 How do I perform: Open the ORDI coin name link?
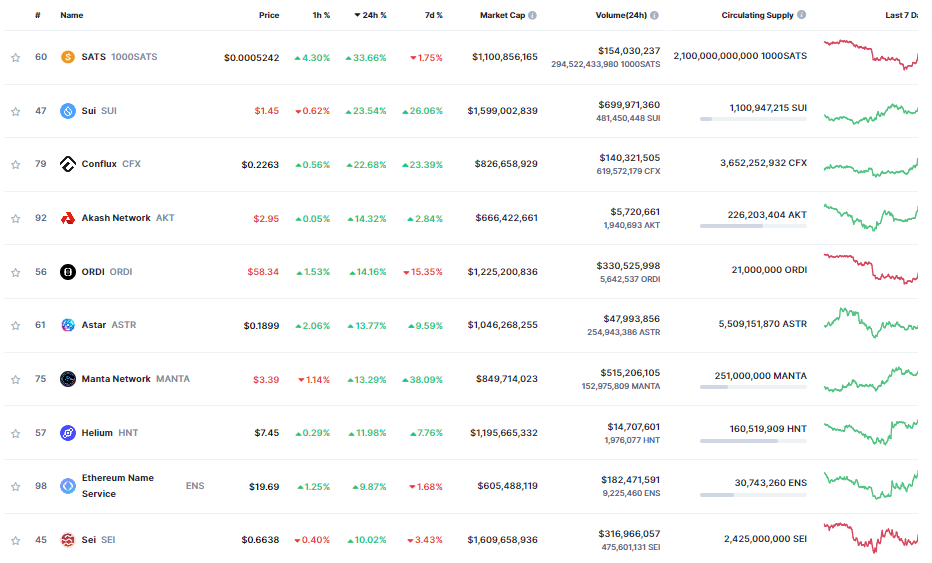point(93,272)
